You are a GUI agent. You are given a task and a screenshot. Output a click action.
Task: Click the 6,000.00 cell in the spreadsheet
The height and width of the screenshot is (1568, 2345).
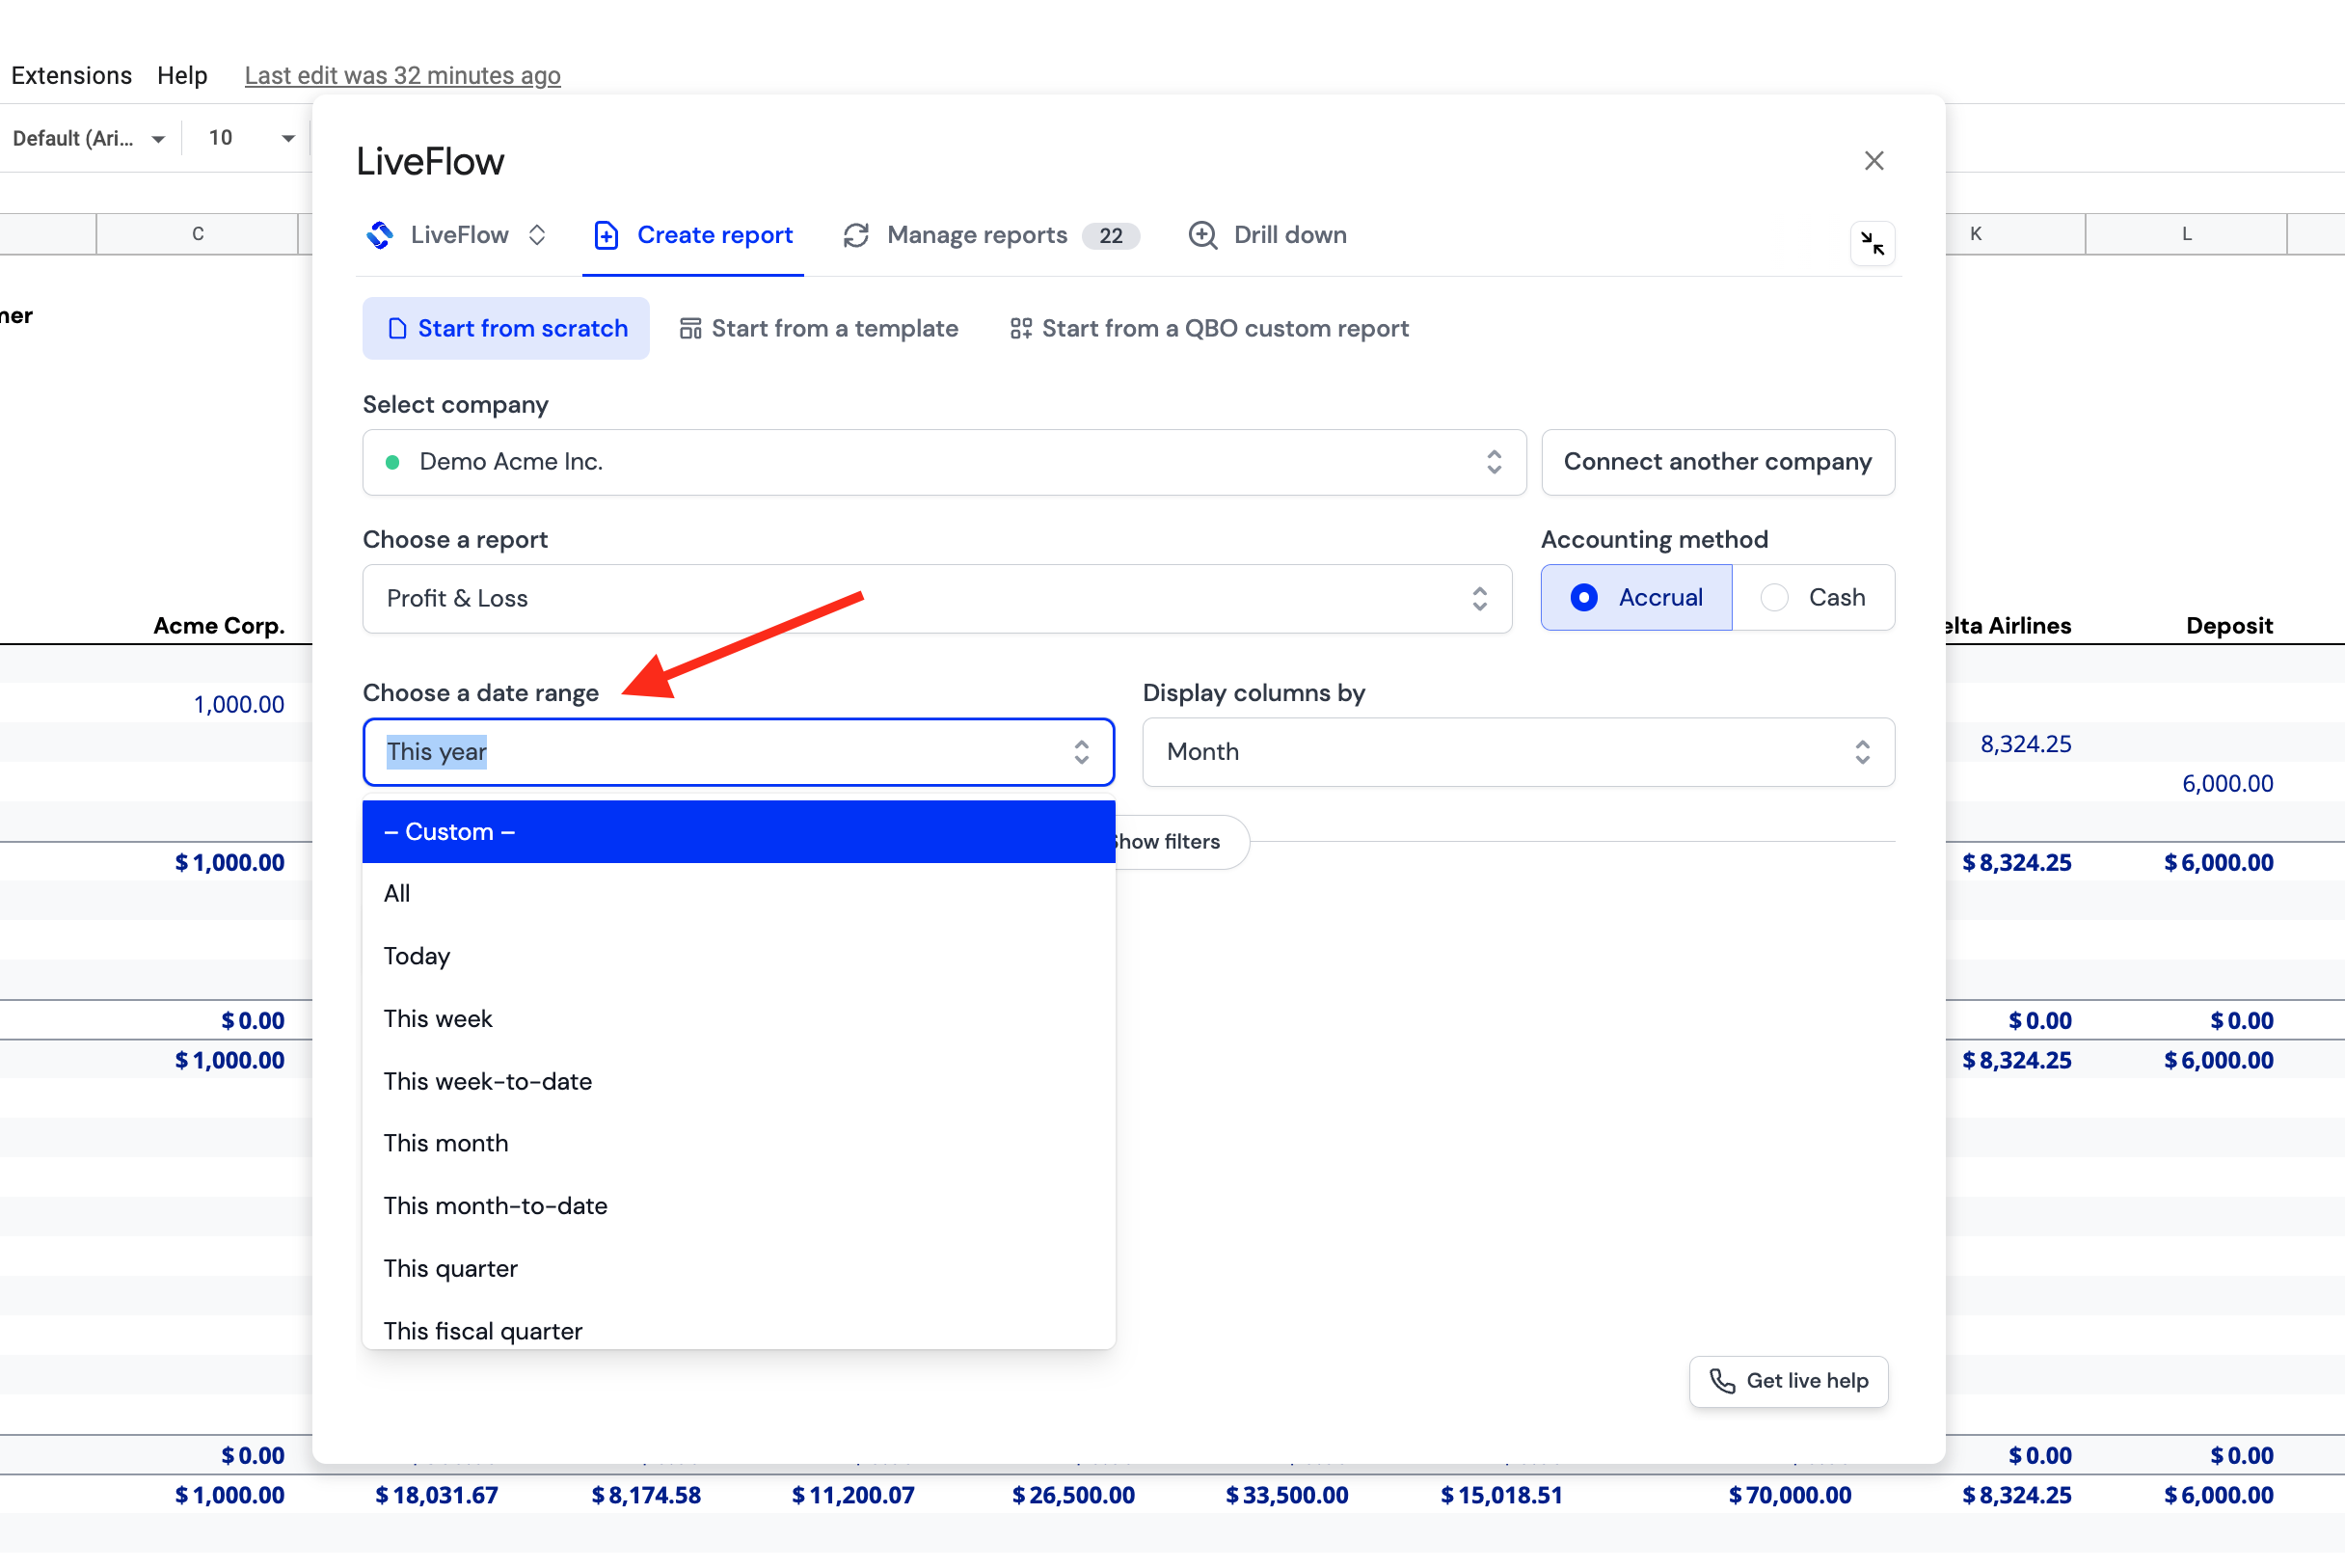(x=2227, y=784)
